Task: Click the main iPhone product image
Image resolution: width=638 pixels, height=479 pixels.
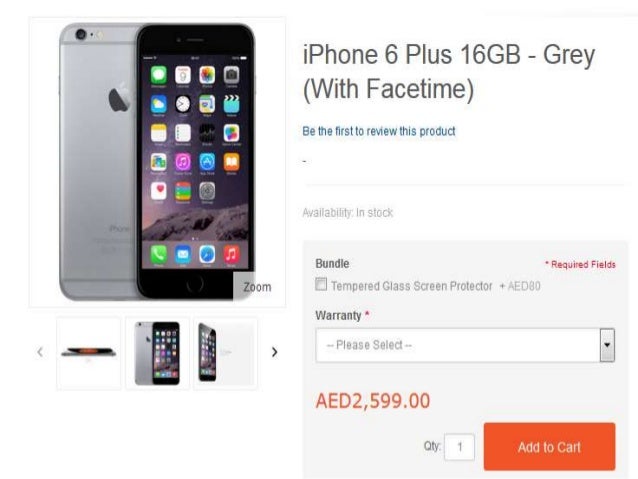Action: point(157,162)
